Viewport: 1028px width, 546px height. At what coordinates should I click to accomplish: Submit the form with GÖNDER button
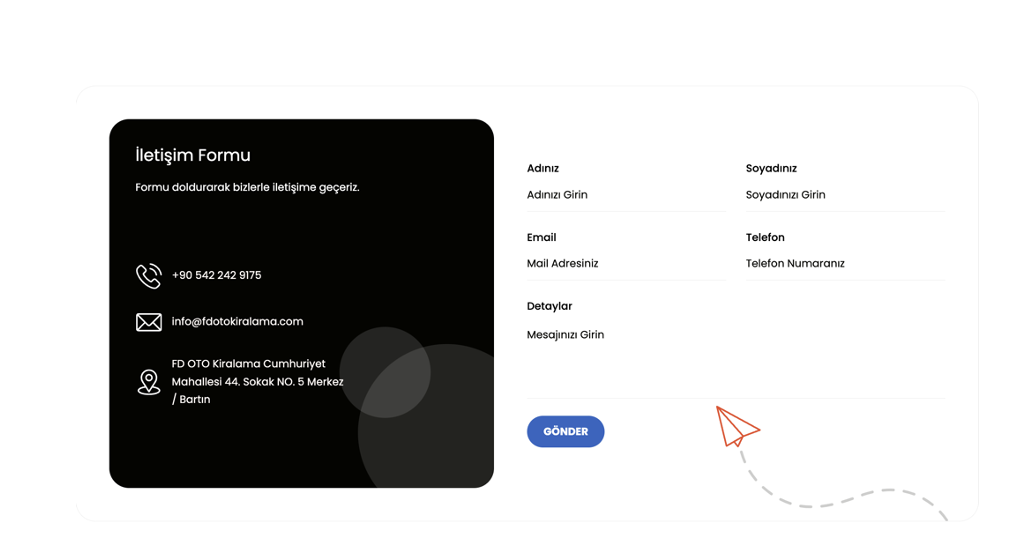point(566,431)
